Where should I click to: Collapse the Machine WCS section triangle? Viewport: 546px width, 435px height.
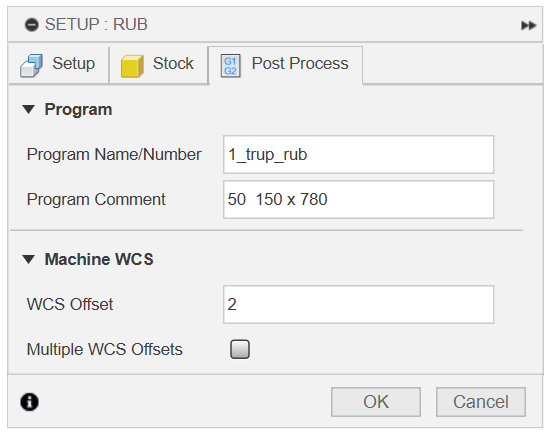29,259
